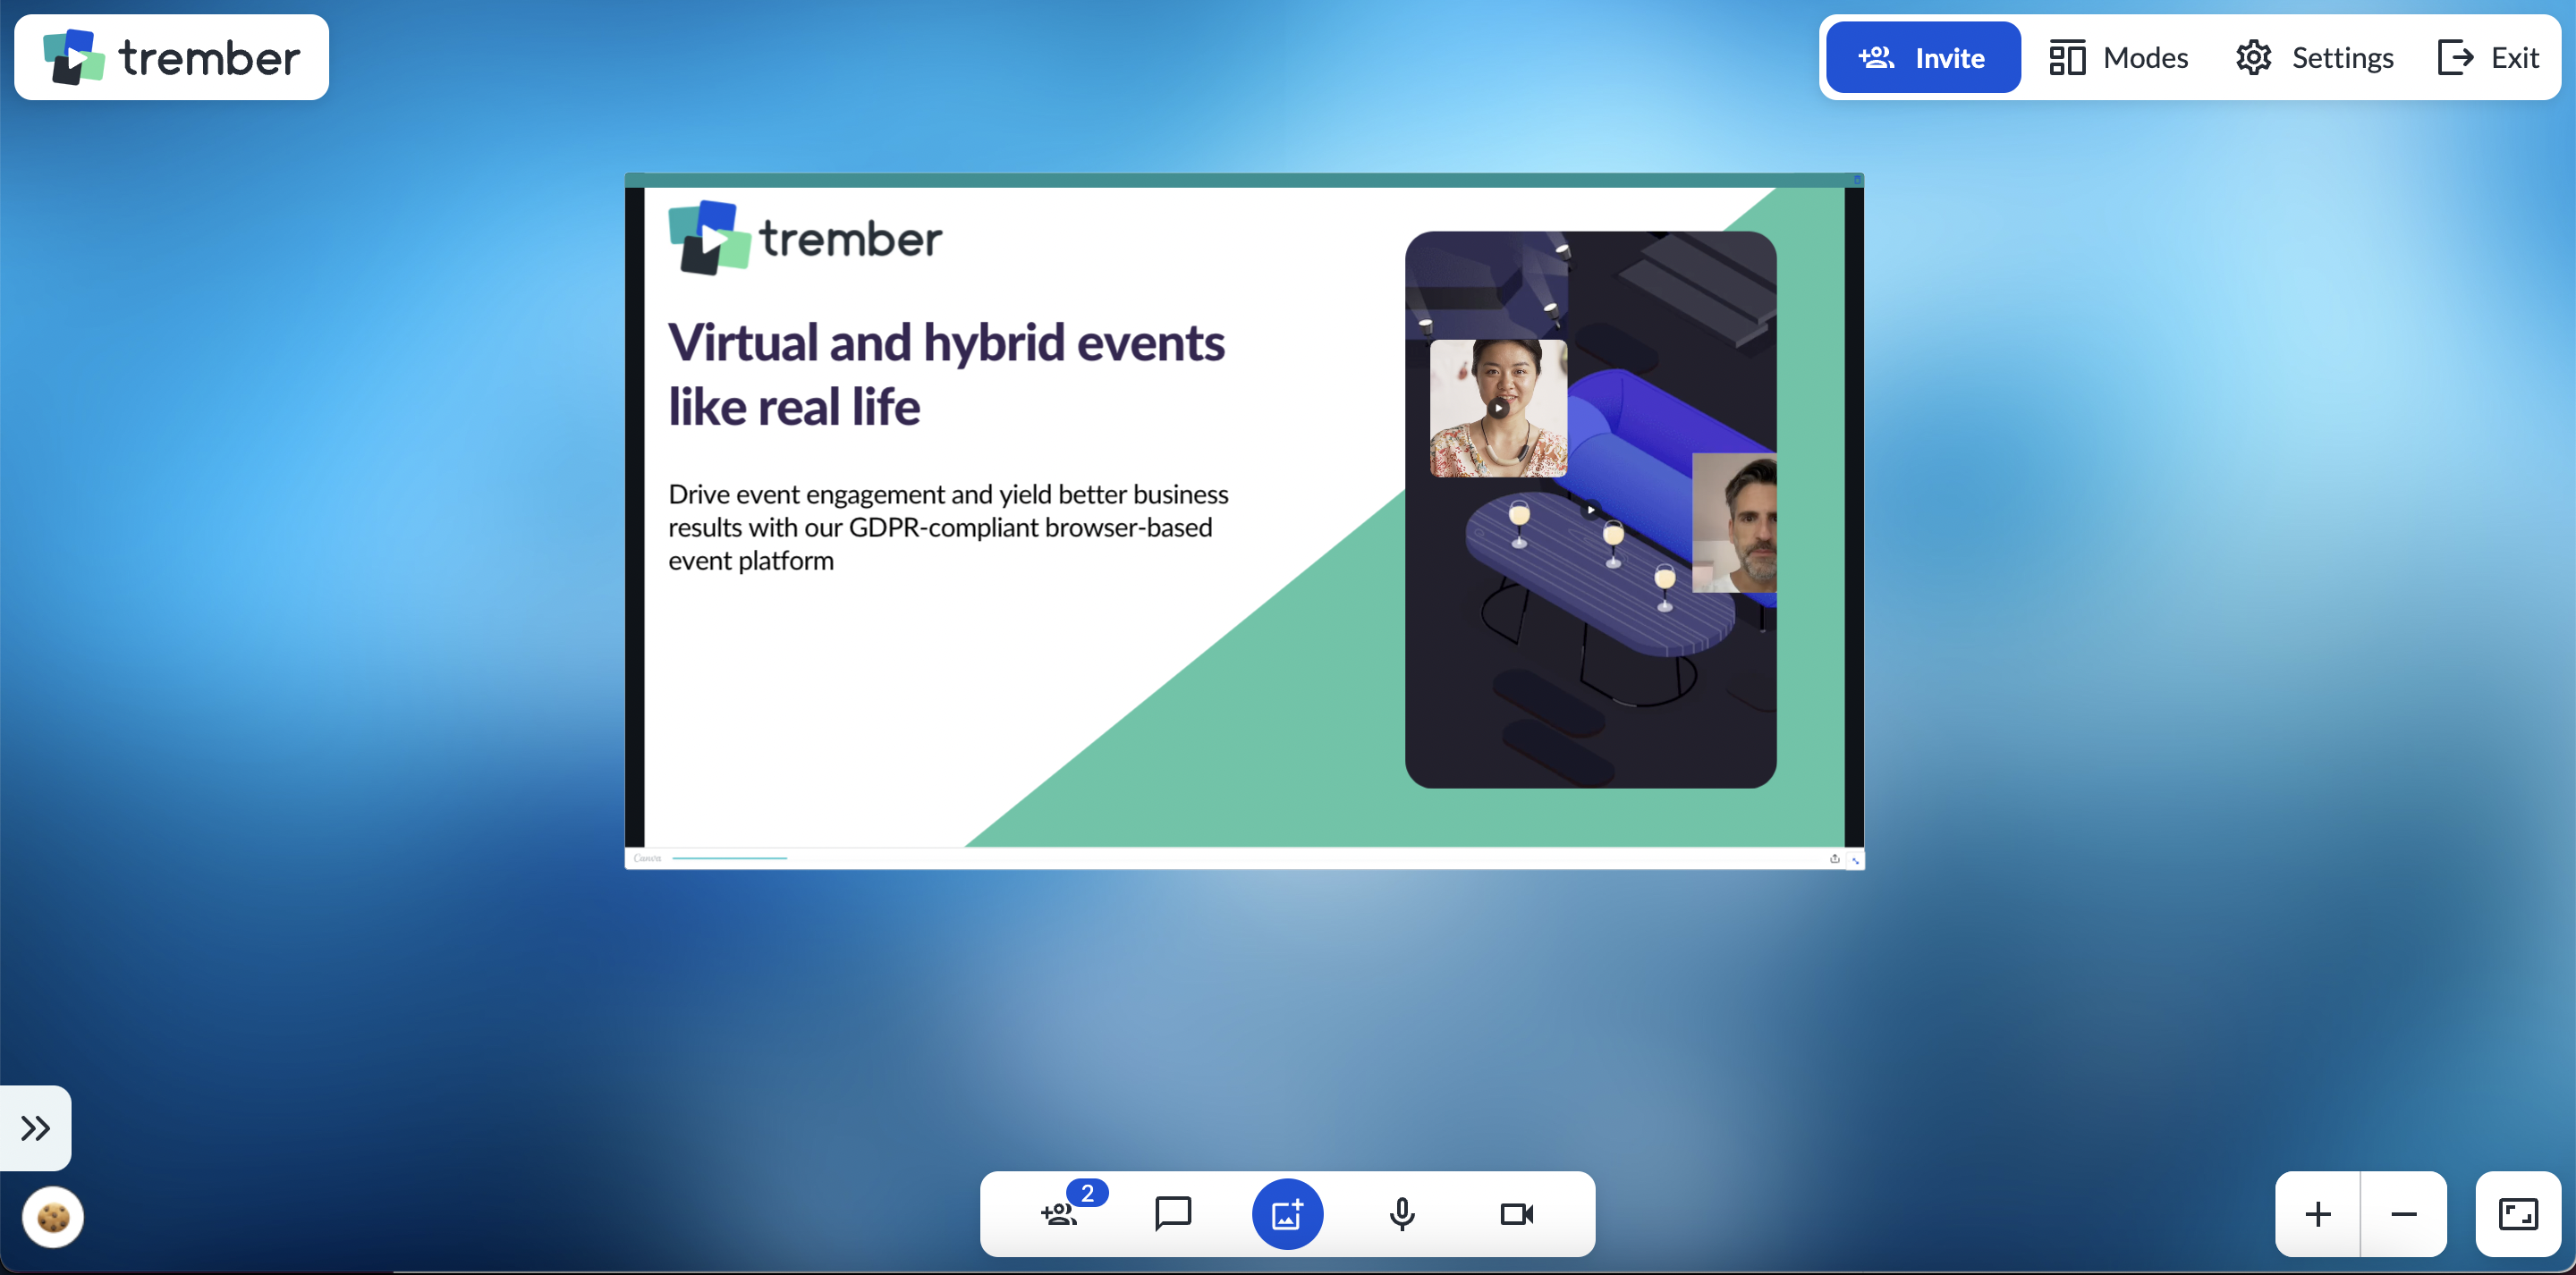
Task: Toggle the camera
Action: (1517, 1214)
